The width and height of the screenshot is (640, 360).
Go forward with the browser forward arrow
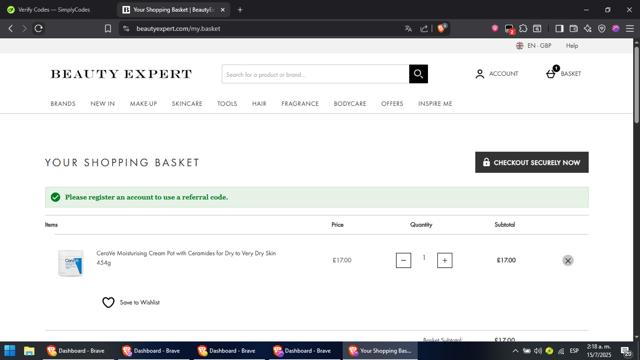(x=24, y=29)
